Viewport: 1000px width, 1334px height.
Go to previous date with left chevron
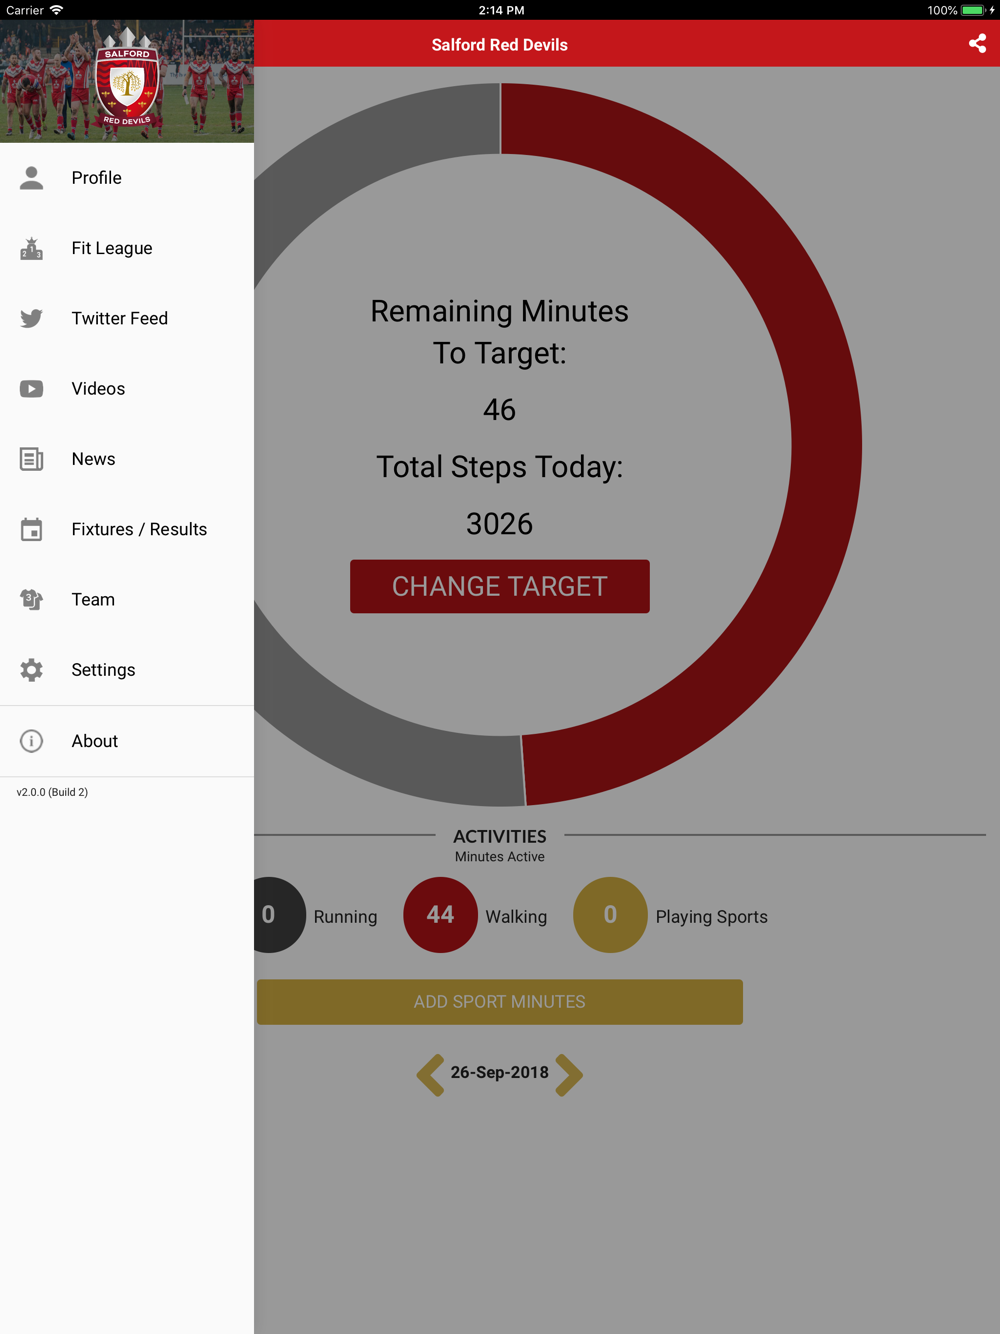430,1075
